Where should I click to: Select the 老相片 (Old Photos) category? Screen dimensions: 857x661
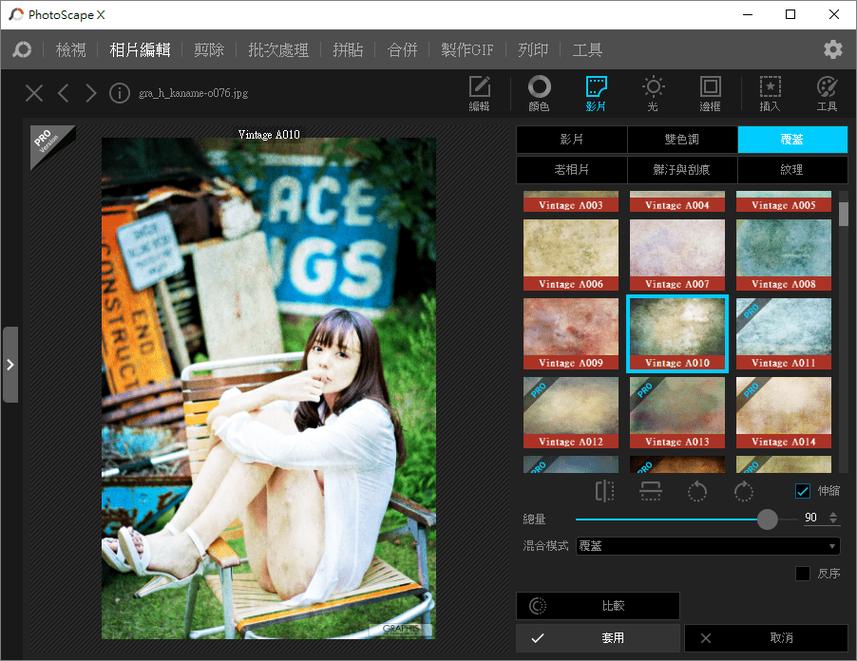tap(572, 169)
